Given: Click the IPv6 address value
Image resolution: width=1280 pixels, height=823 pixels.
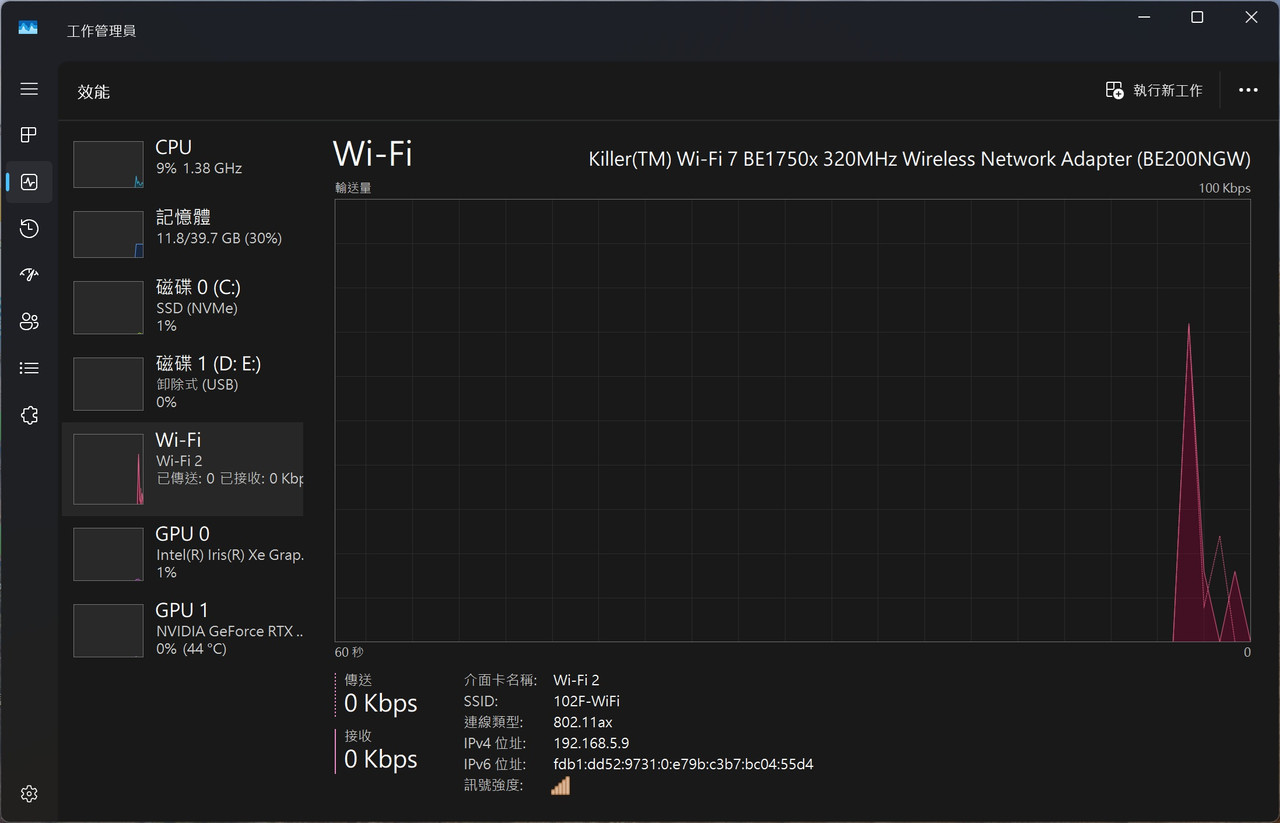Looking at the screenshot, I should pos(683,765).
